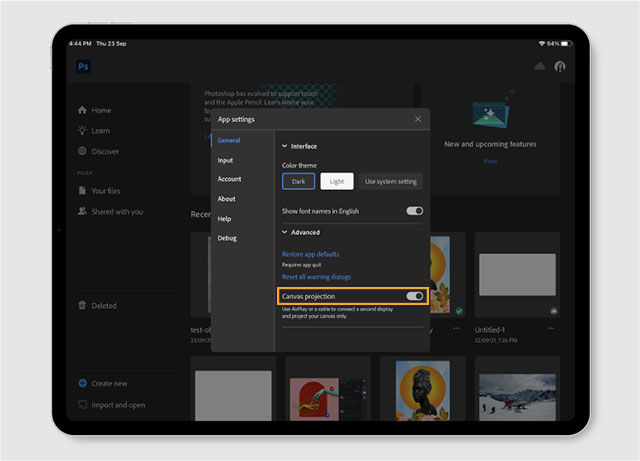Screen dimensions: 640x461
Task: Open the bottom-left gray document thumbnail
Action: pos(233,396)
